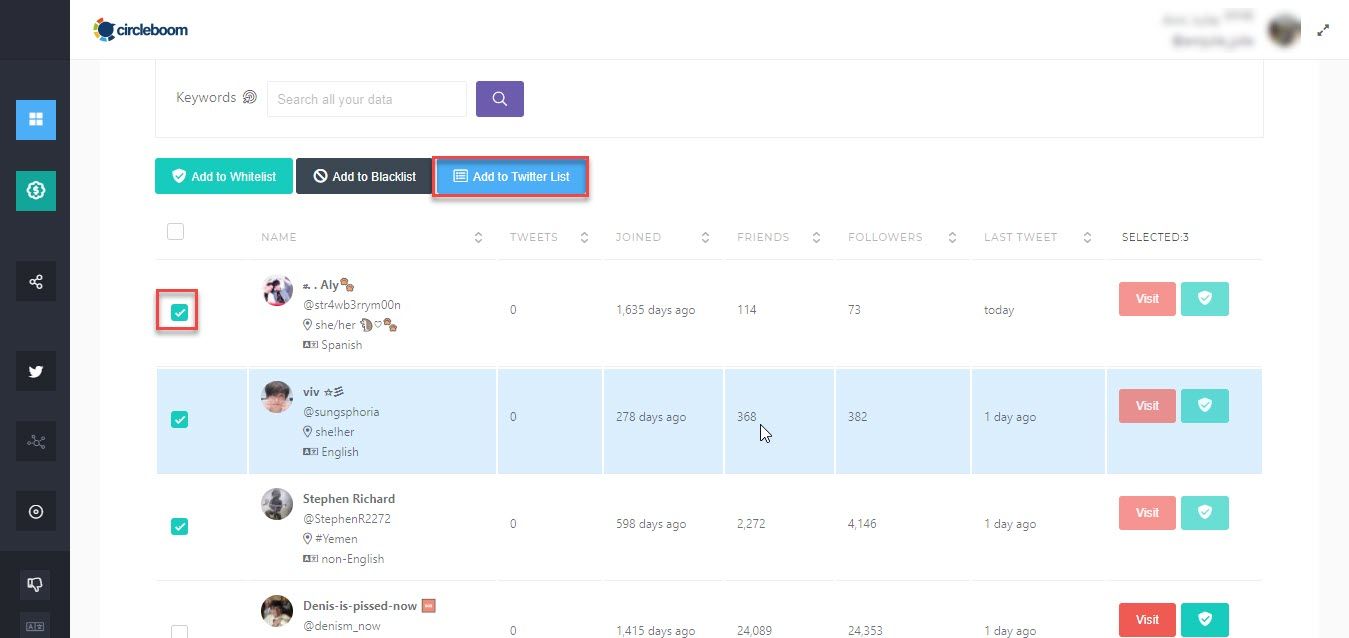Sort by Followers using its sort arrows
Screen dimensions: 1349x638
click(952, 238)
